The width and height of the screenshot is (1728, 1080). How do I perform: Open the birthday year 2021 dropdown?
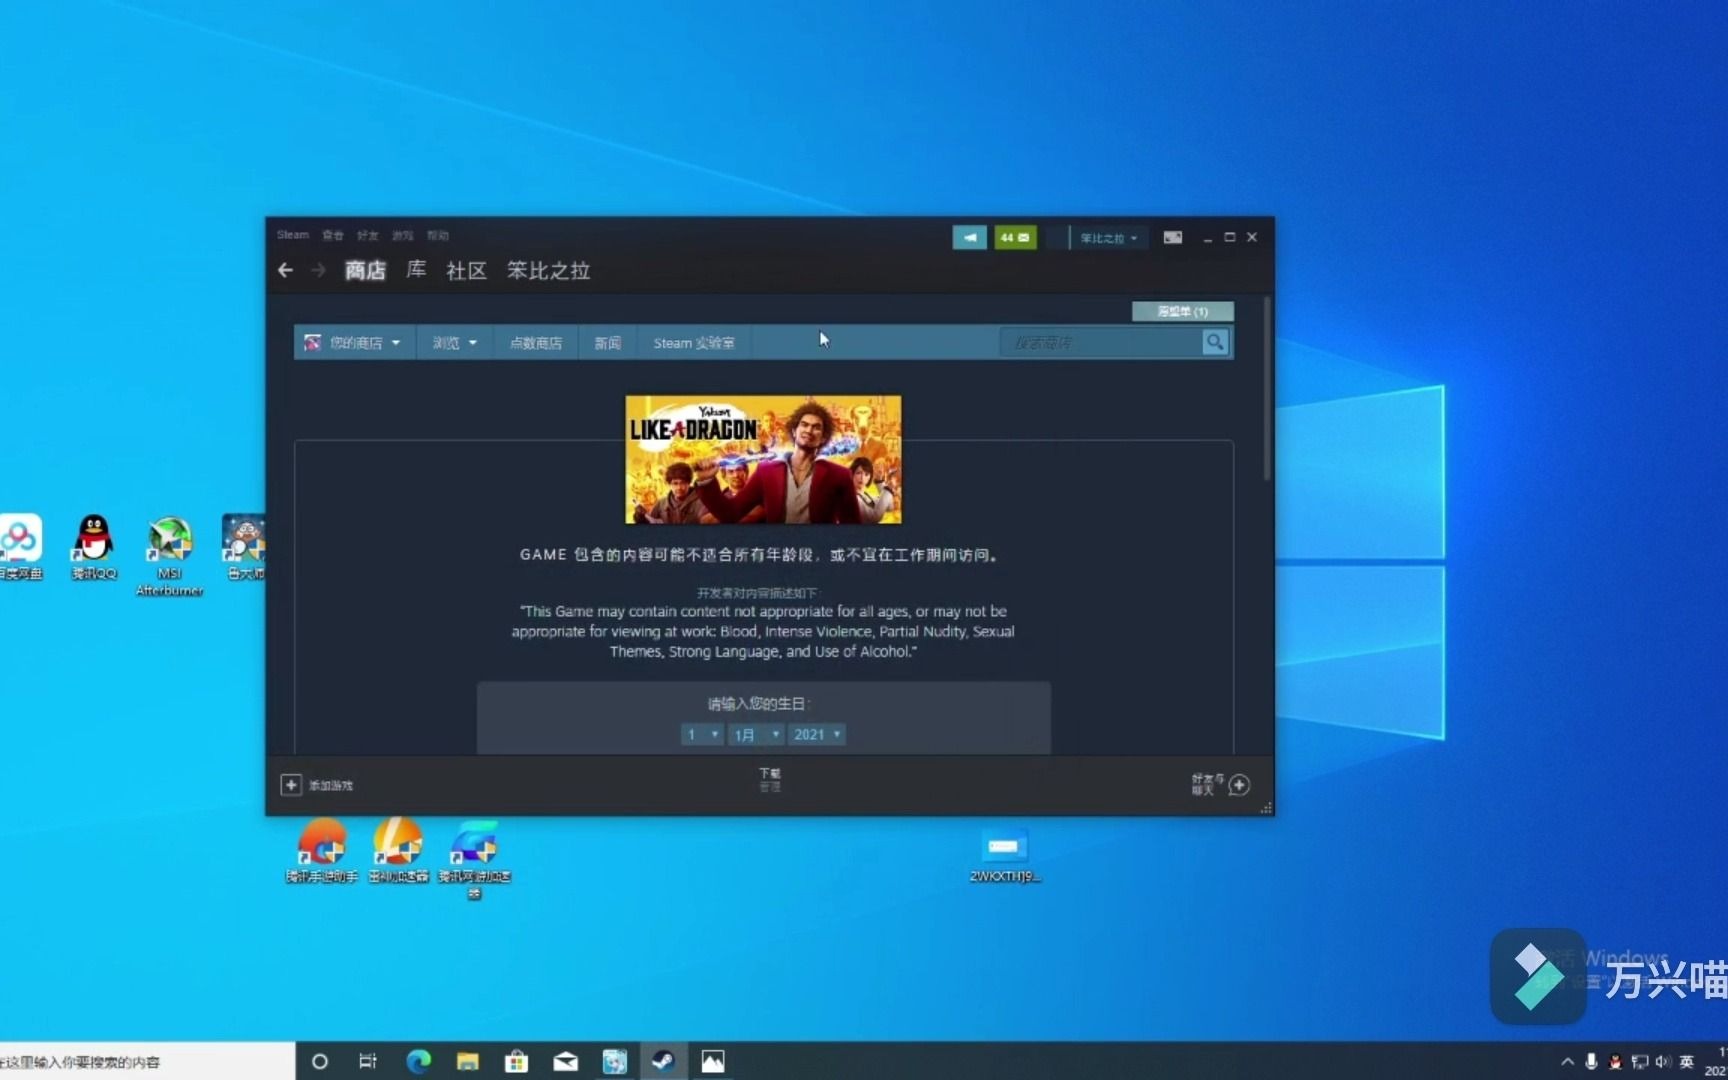(817, 734)
